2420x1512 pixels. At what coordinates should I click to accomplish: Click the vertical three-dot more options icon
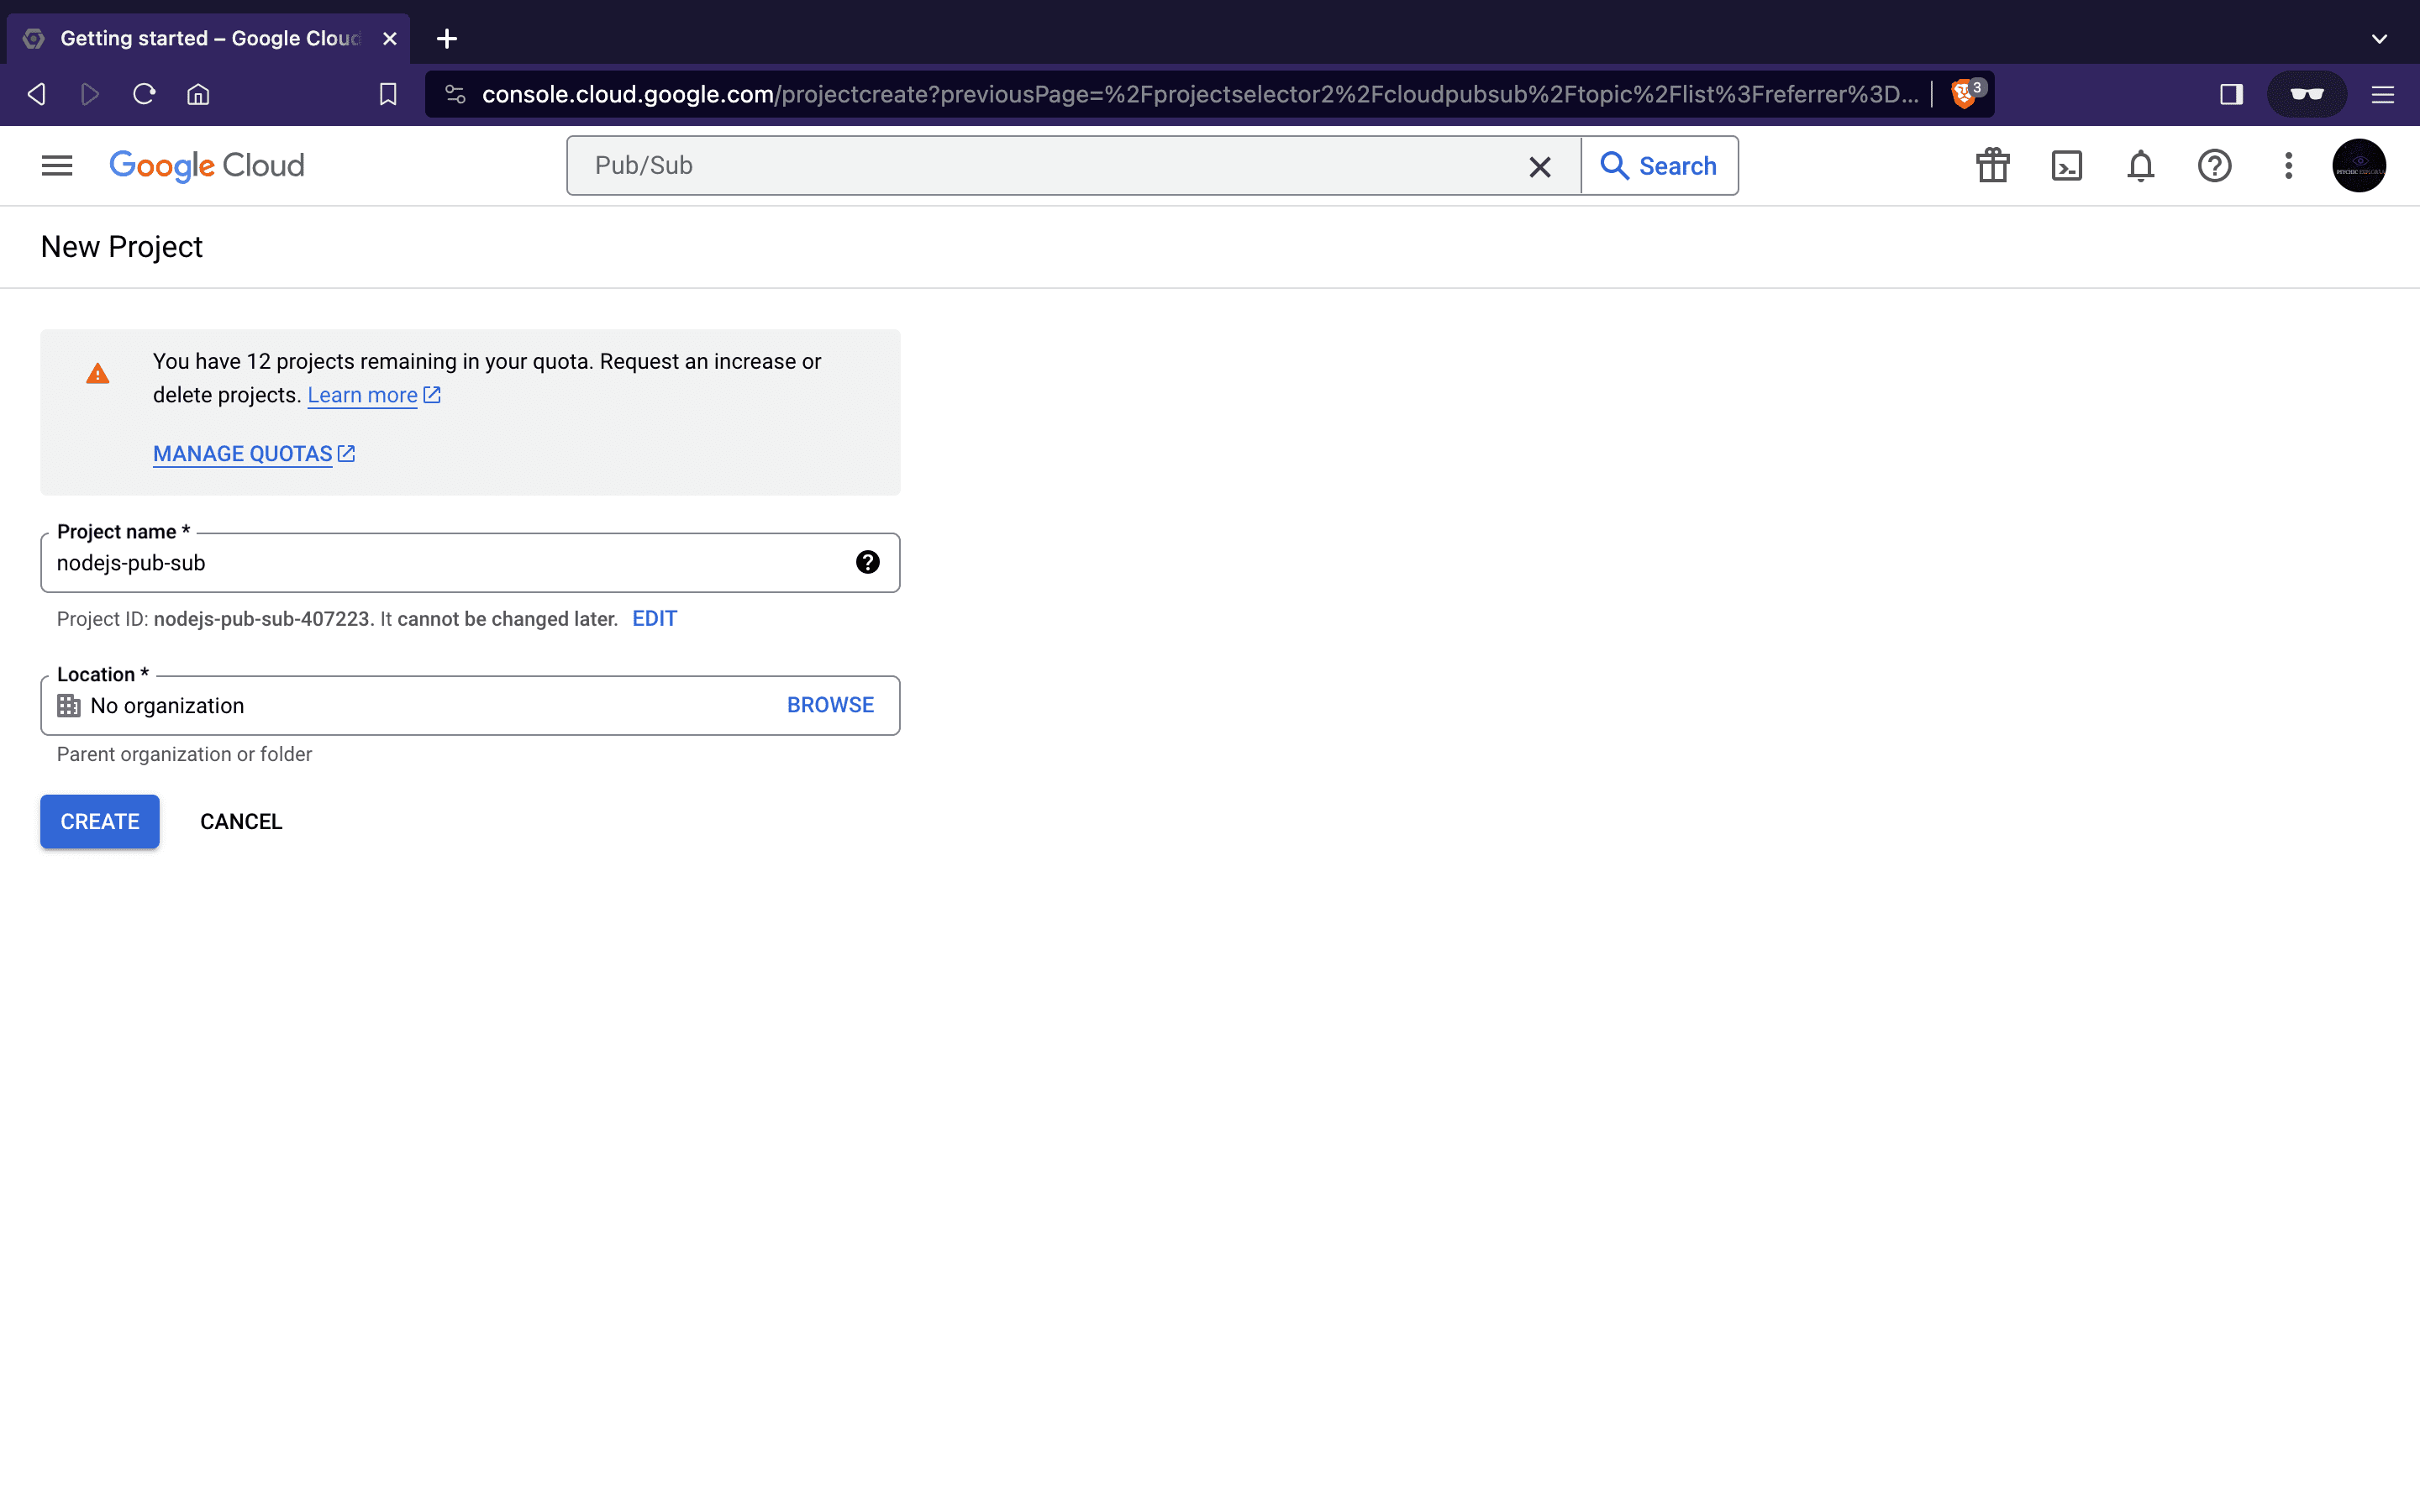[x=2287, y=165]
